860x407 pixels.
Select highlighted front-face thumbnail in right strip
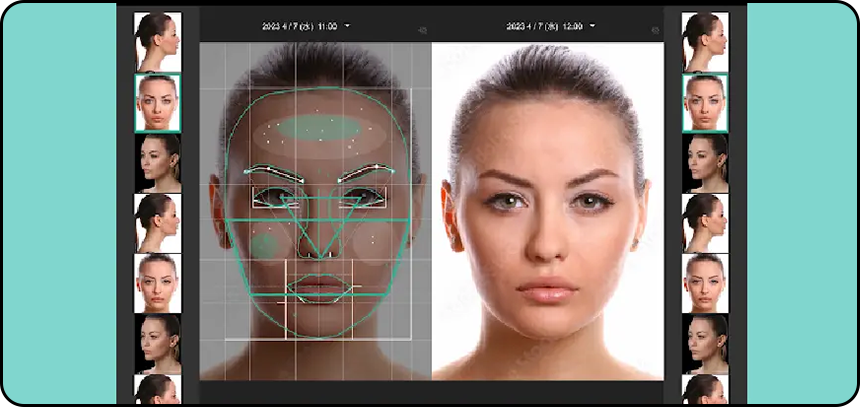coord(705,103)
